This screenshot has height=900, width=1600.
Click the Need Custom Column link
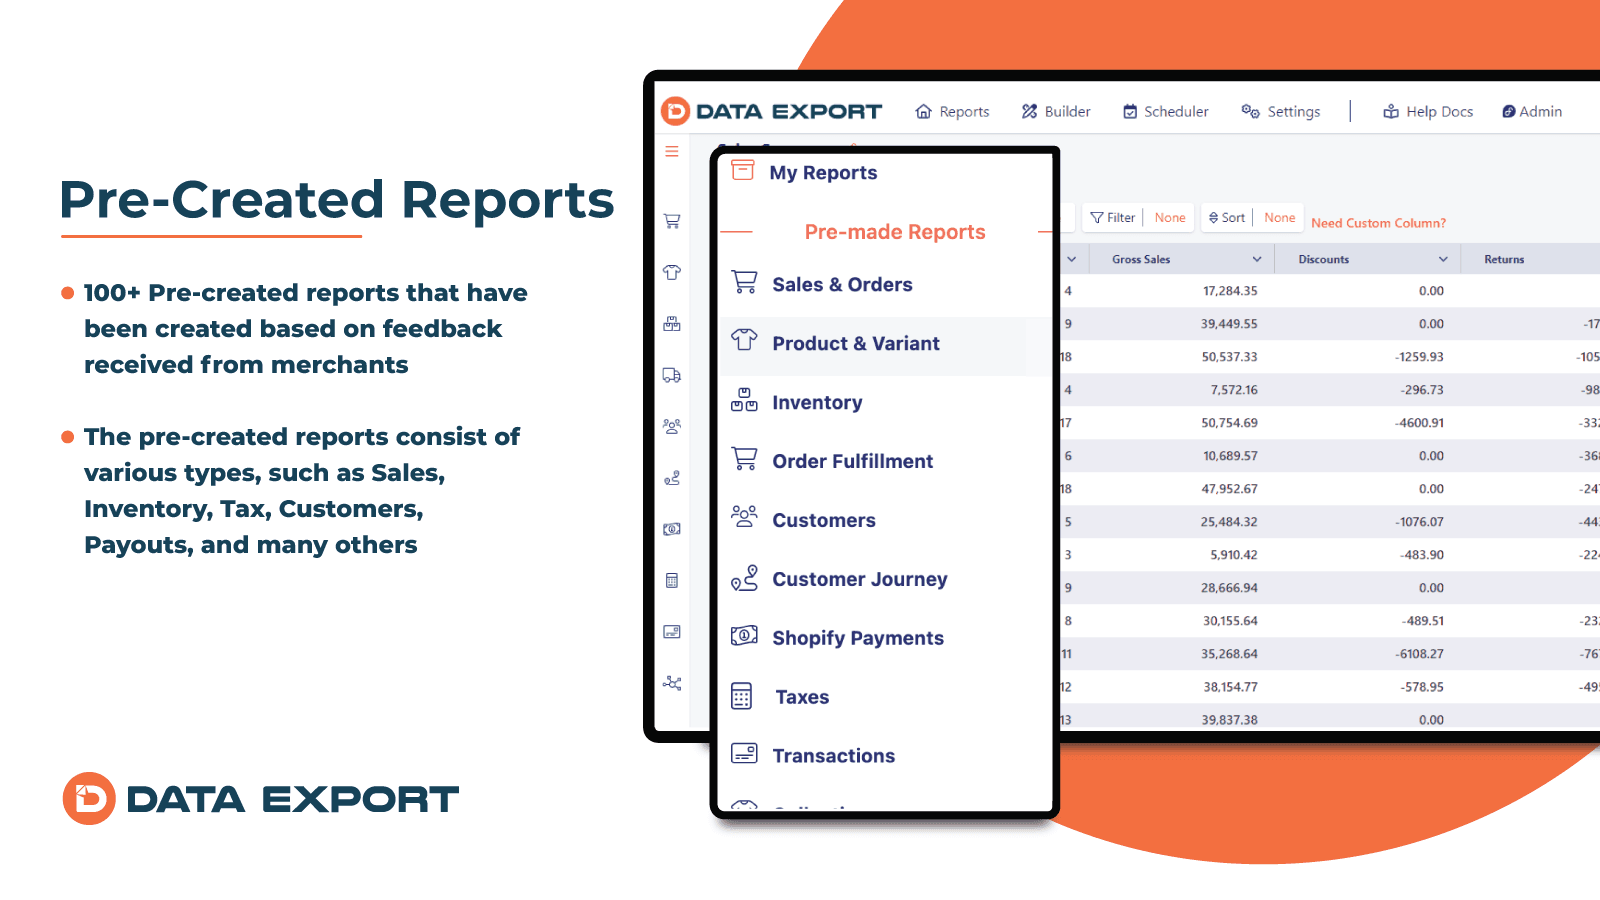(x=1378, y=222)
